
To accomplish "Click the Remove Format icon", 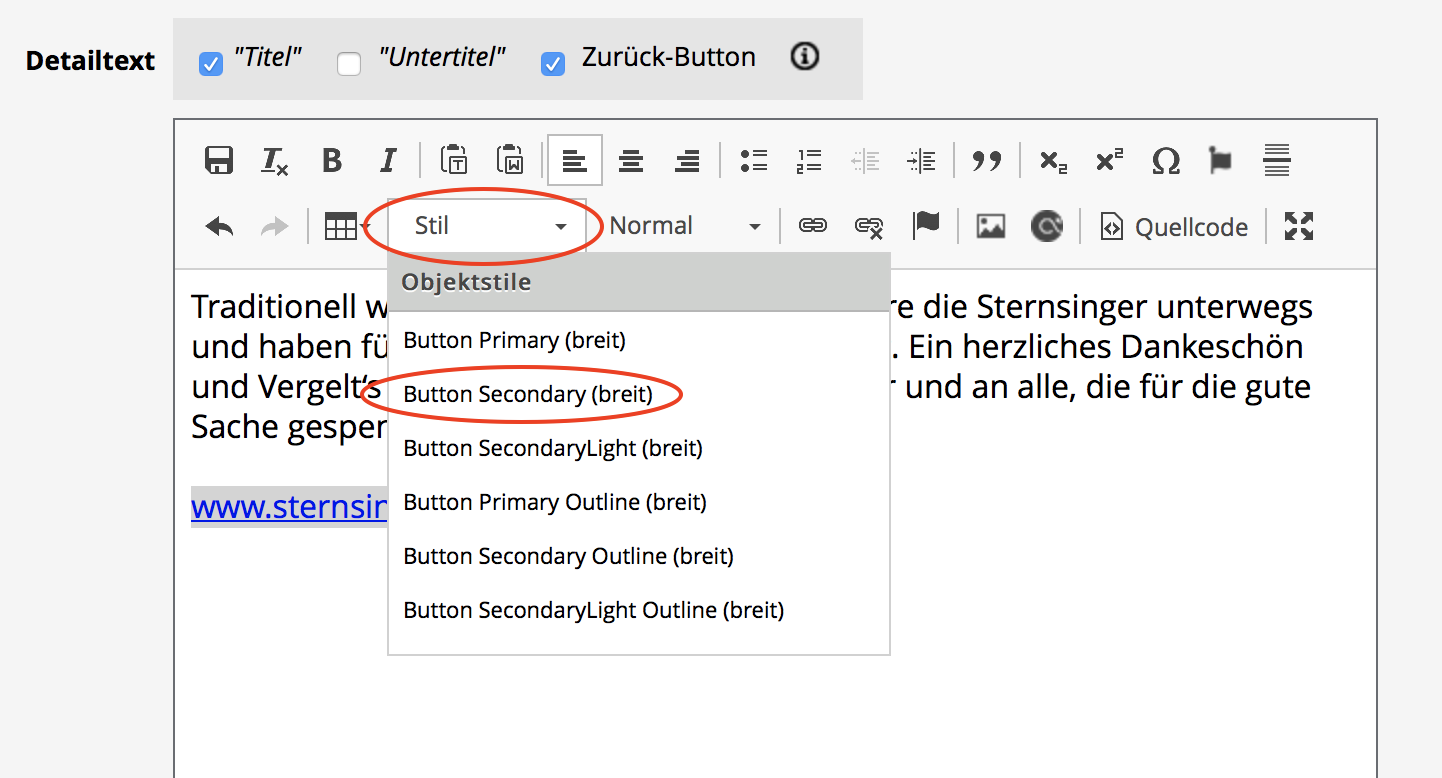I will (275, 161).
